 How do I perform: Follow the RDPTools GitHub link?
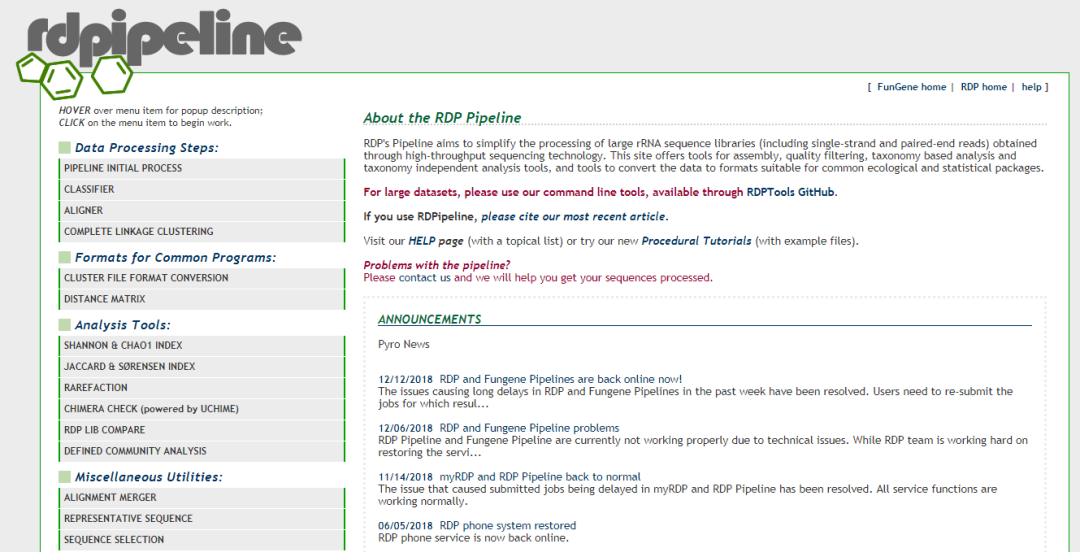pyautogui.click(x=791, y=192)
